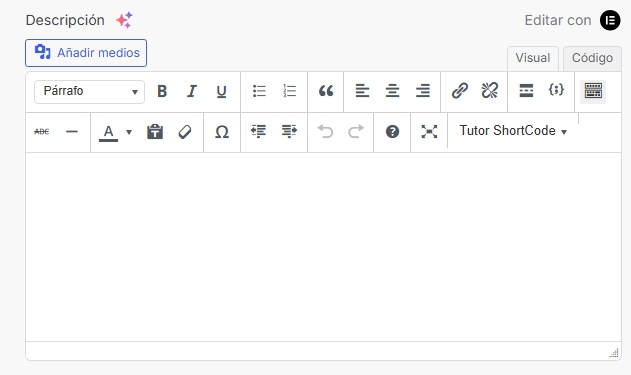
Task: Apply blockquote formatting
Action: pos(326,91)
